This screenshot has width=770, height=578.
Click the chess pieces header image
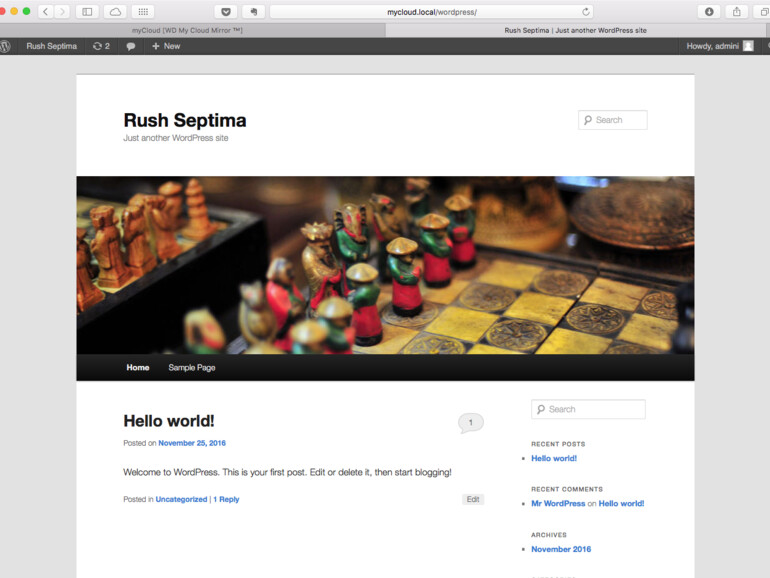click(x=385, y=265)
